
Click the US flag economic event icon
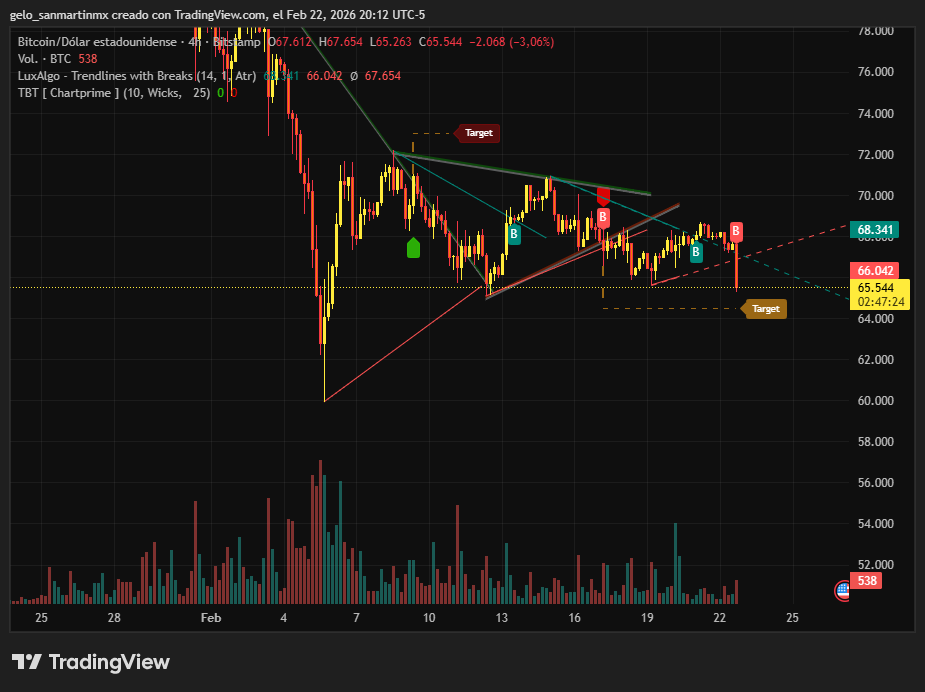click(842, 590)
